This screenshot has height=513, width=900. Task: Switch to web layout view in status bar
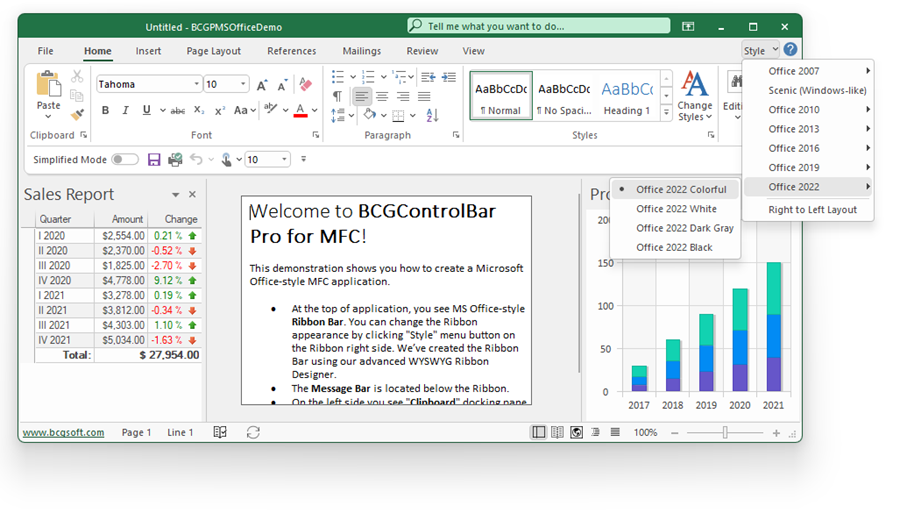coord(576,432)
